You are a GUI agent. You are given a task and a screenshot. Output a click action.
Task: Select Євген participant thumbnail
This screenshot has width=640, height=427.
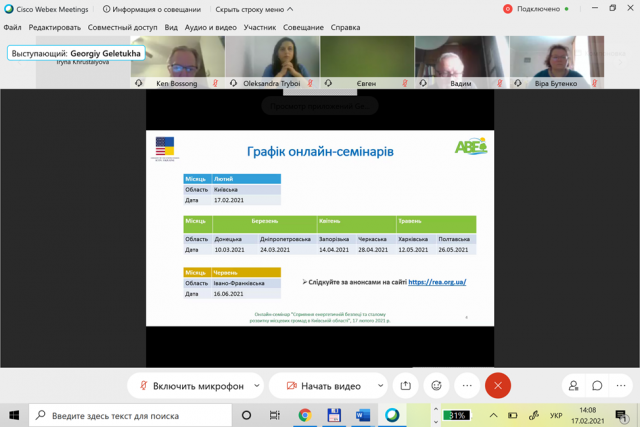367,62
